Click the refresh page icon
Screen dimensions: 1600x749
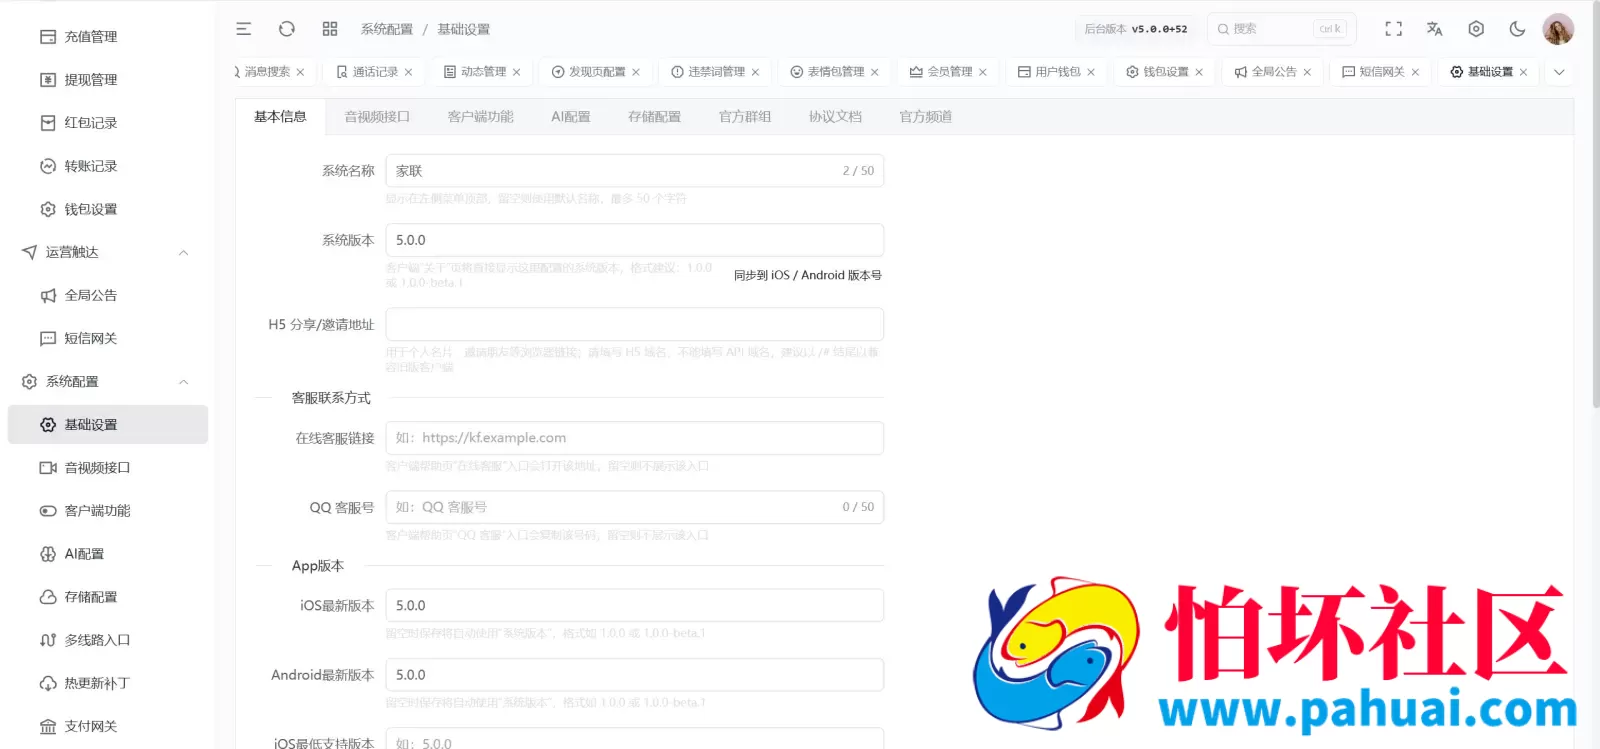(x=287, y=29)
